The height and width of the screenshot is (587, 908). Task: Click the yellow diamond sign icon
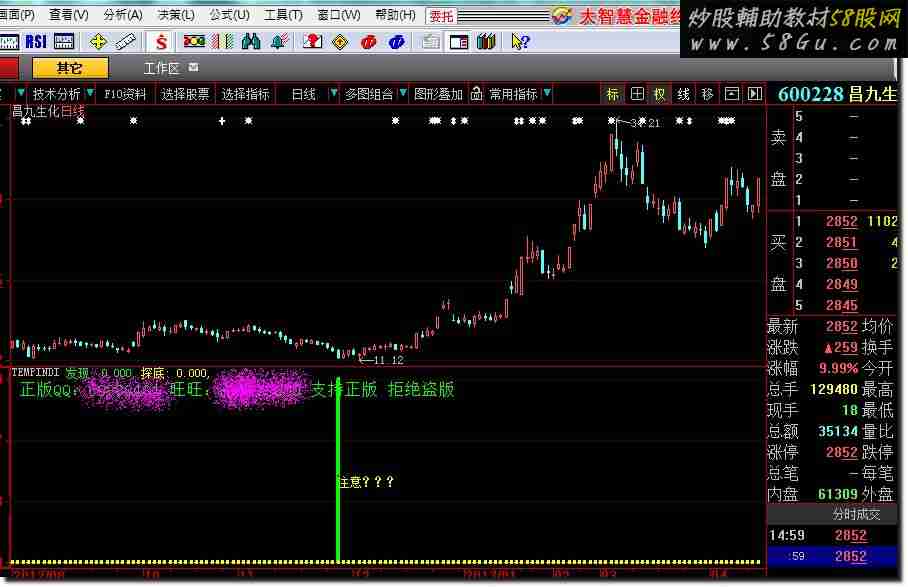point(340,42)
